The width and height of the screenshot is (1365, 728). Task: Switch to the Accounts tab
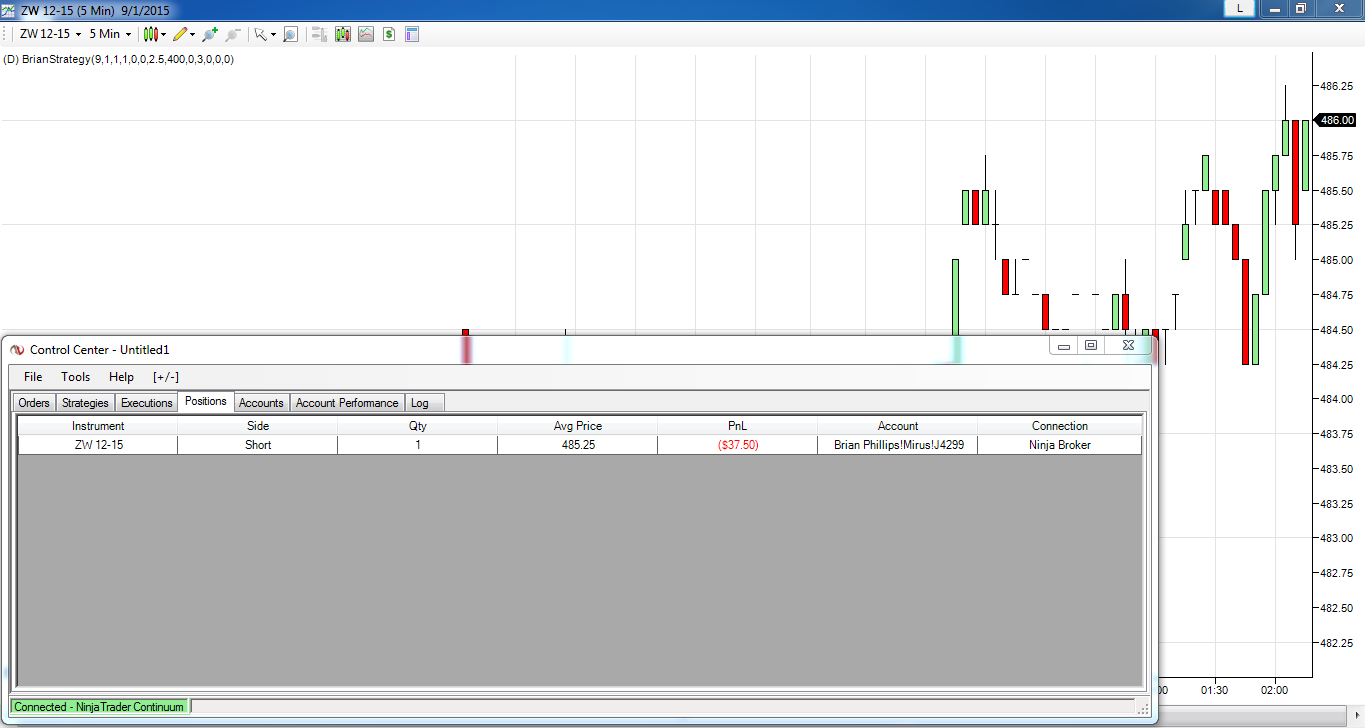pyautogui.click(x=262, y=403)
